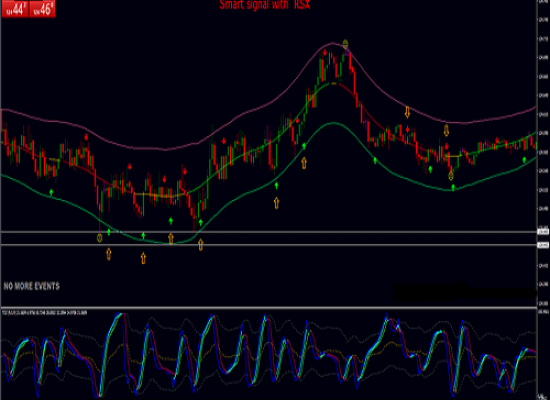Select the lowest orange up arrow below white lines
Screen dimensions: 550x400
point(143,258)
